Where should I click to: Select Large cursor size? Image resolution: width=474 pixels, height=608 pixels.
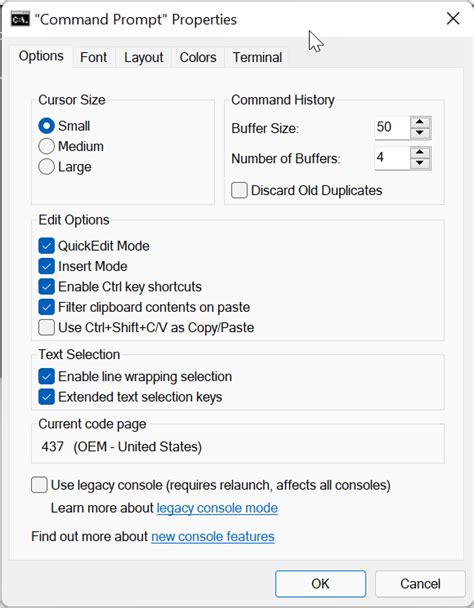(x=47, y=167)
